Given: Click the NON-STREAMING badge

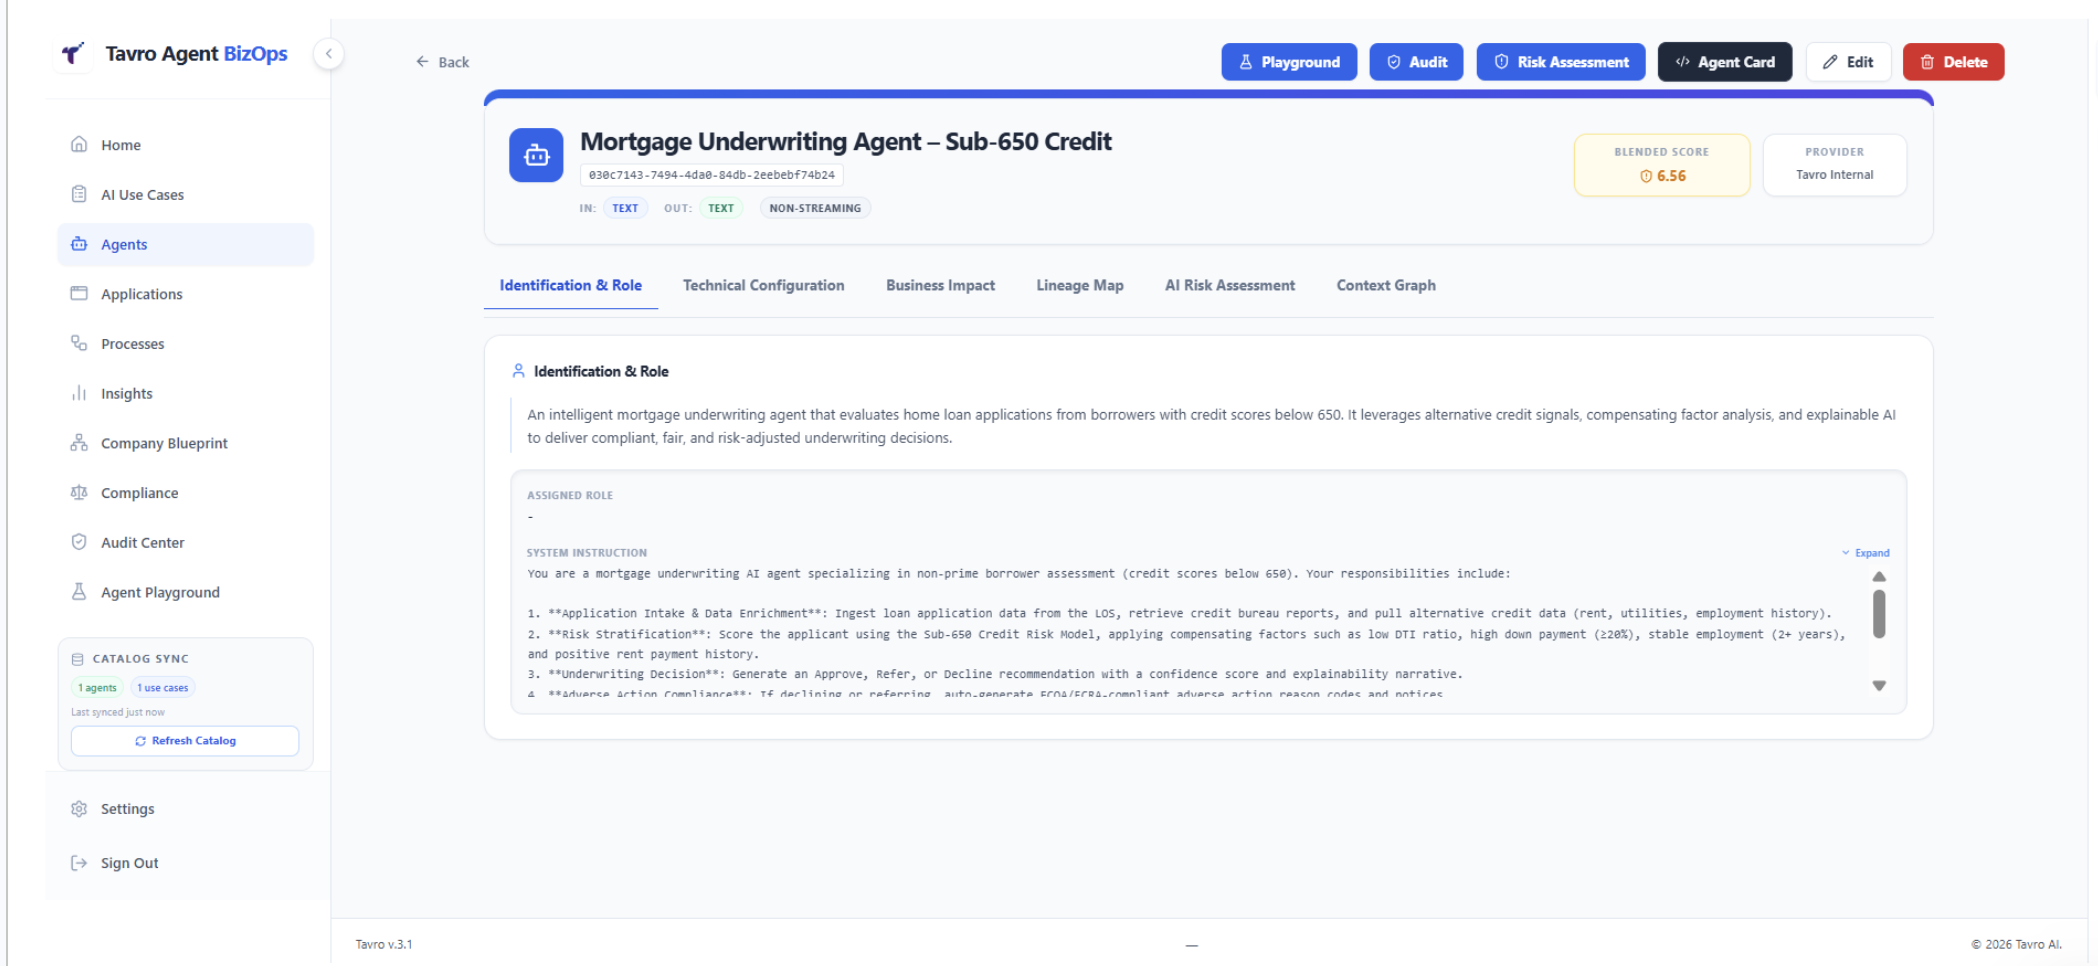Looking at the screenshot, I should tap(815, 208).
